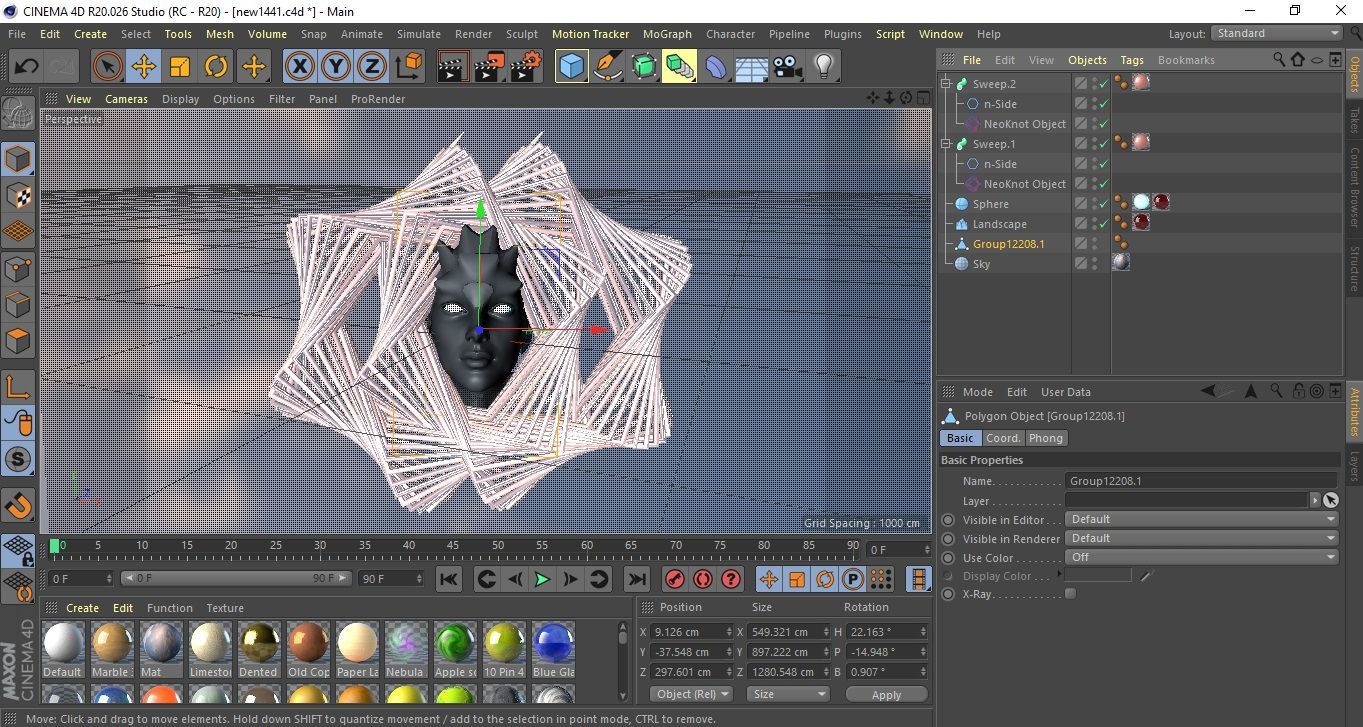1363x727 pixels.
Task: Click the Render to Picture Viewer icon
Action: [489, 67]
